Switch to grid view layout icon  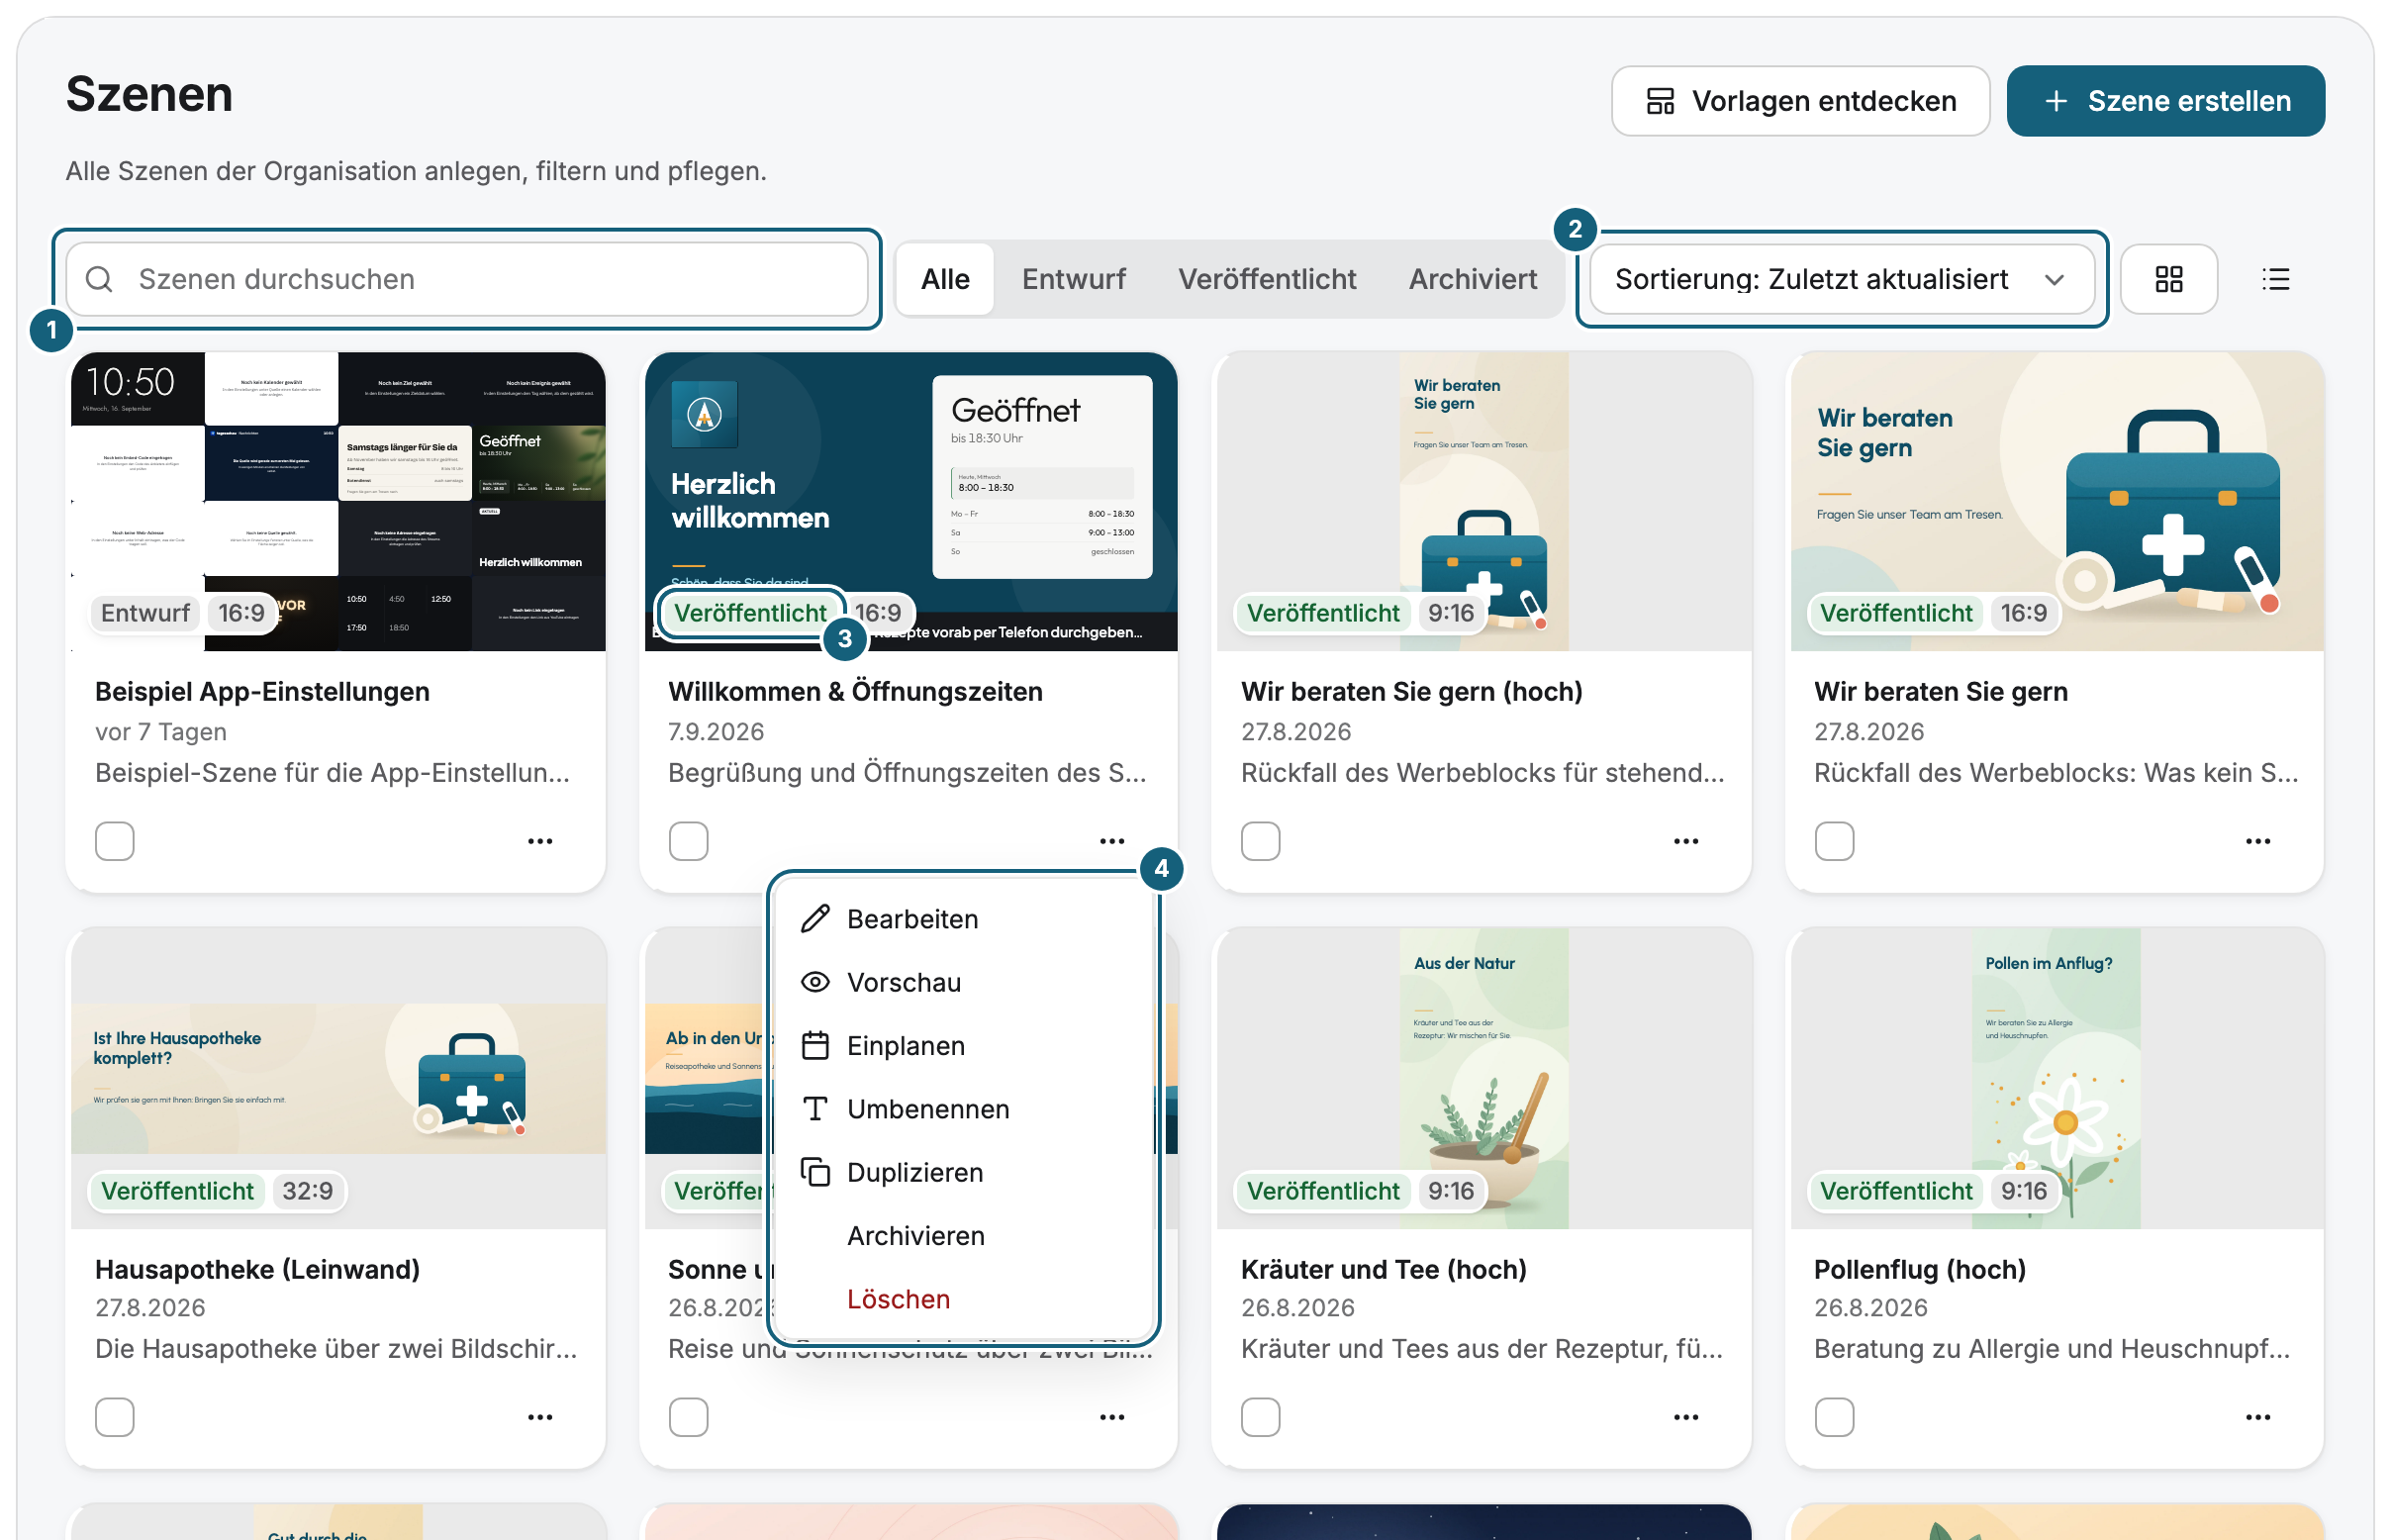(2167, 279)
